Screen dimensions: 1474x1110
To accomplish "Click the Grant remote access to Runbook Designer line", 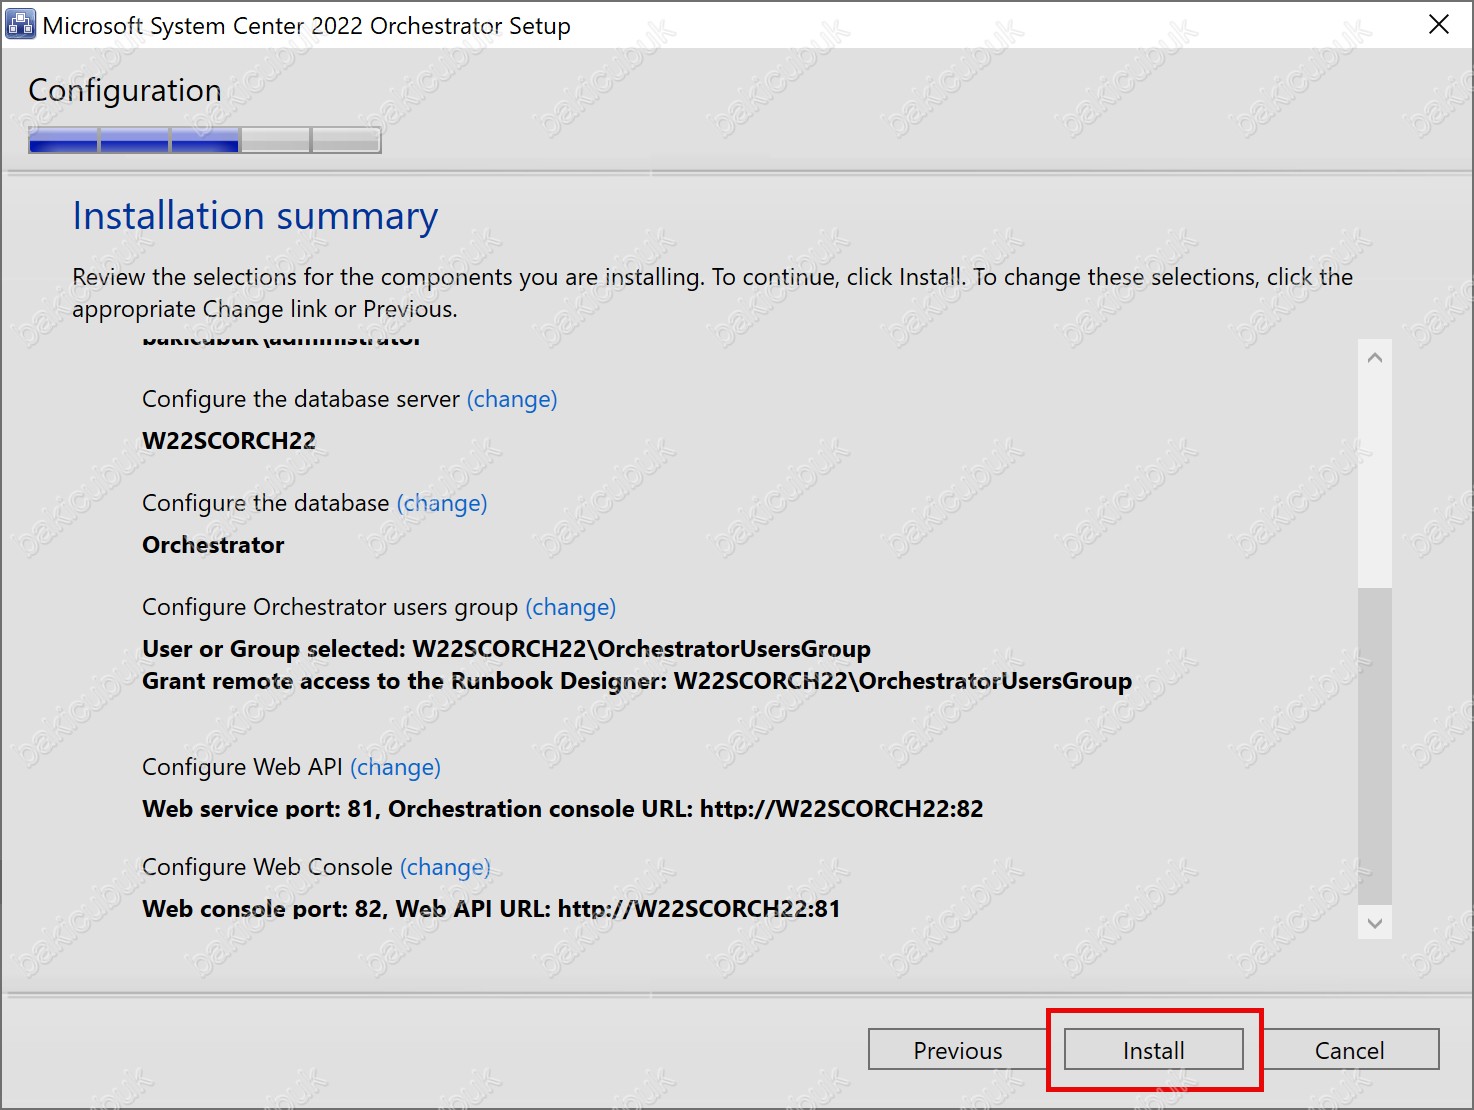I will point(637,681).
